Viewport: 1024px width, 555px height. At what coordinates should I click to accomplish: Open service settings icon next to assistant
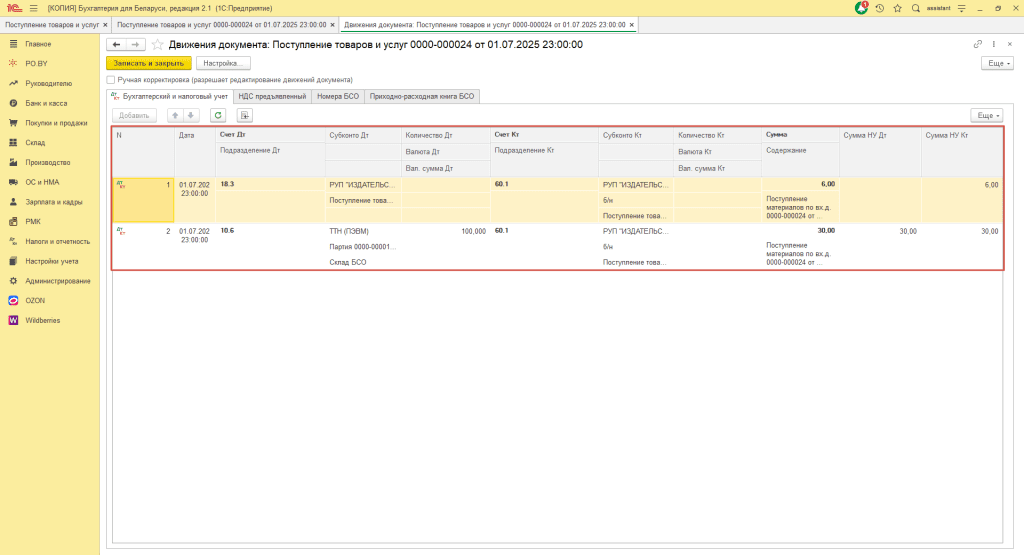click(x=961, y=8)
